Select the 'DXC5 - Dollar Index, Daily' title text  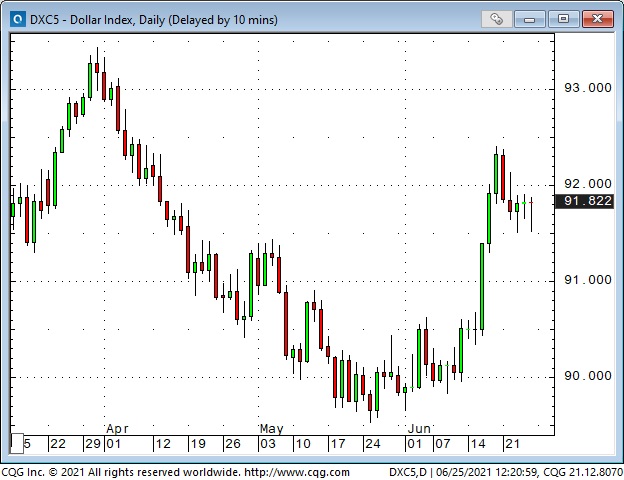97,20
